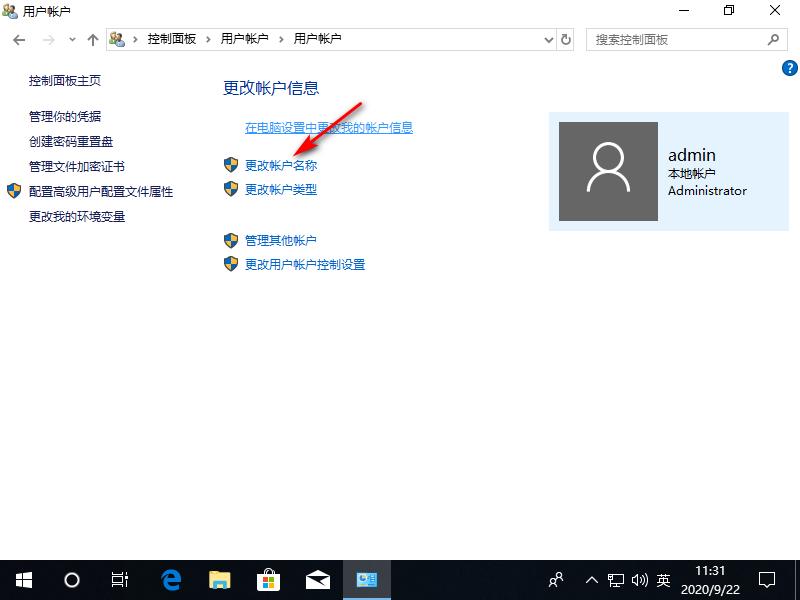Click the Back navigation arrow
The width and height of the screenshot is (800, 600).
pos(20,40)
